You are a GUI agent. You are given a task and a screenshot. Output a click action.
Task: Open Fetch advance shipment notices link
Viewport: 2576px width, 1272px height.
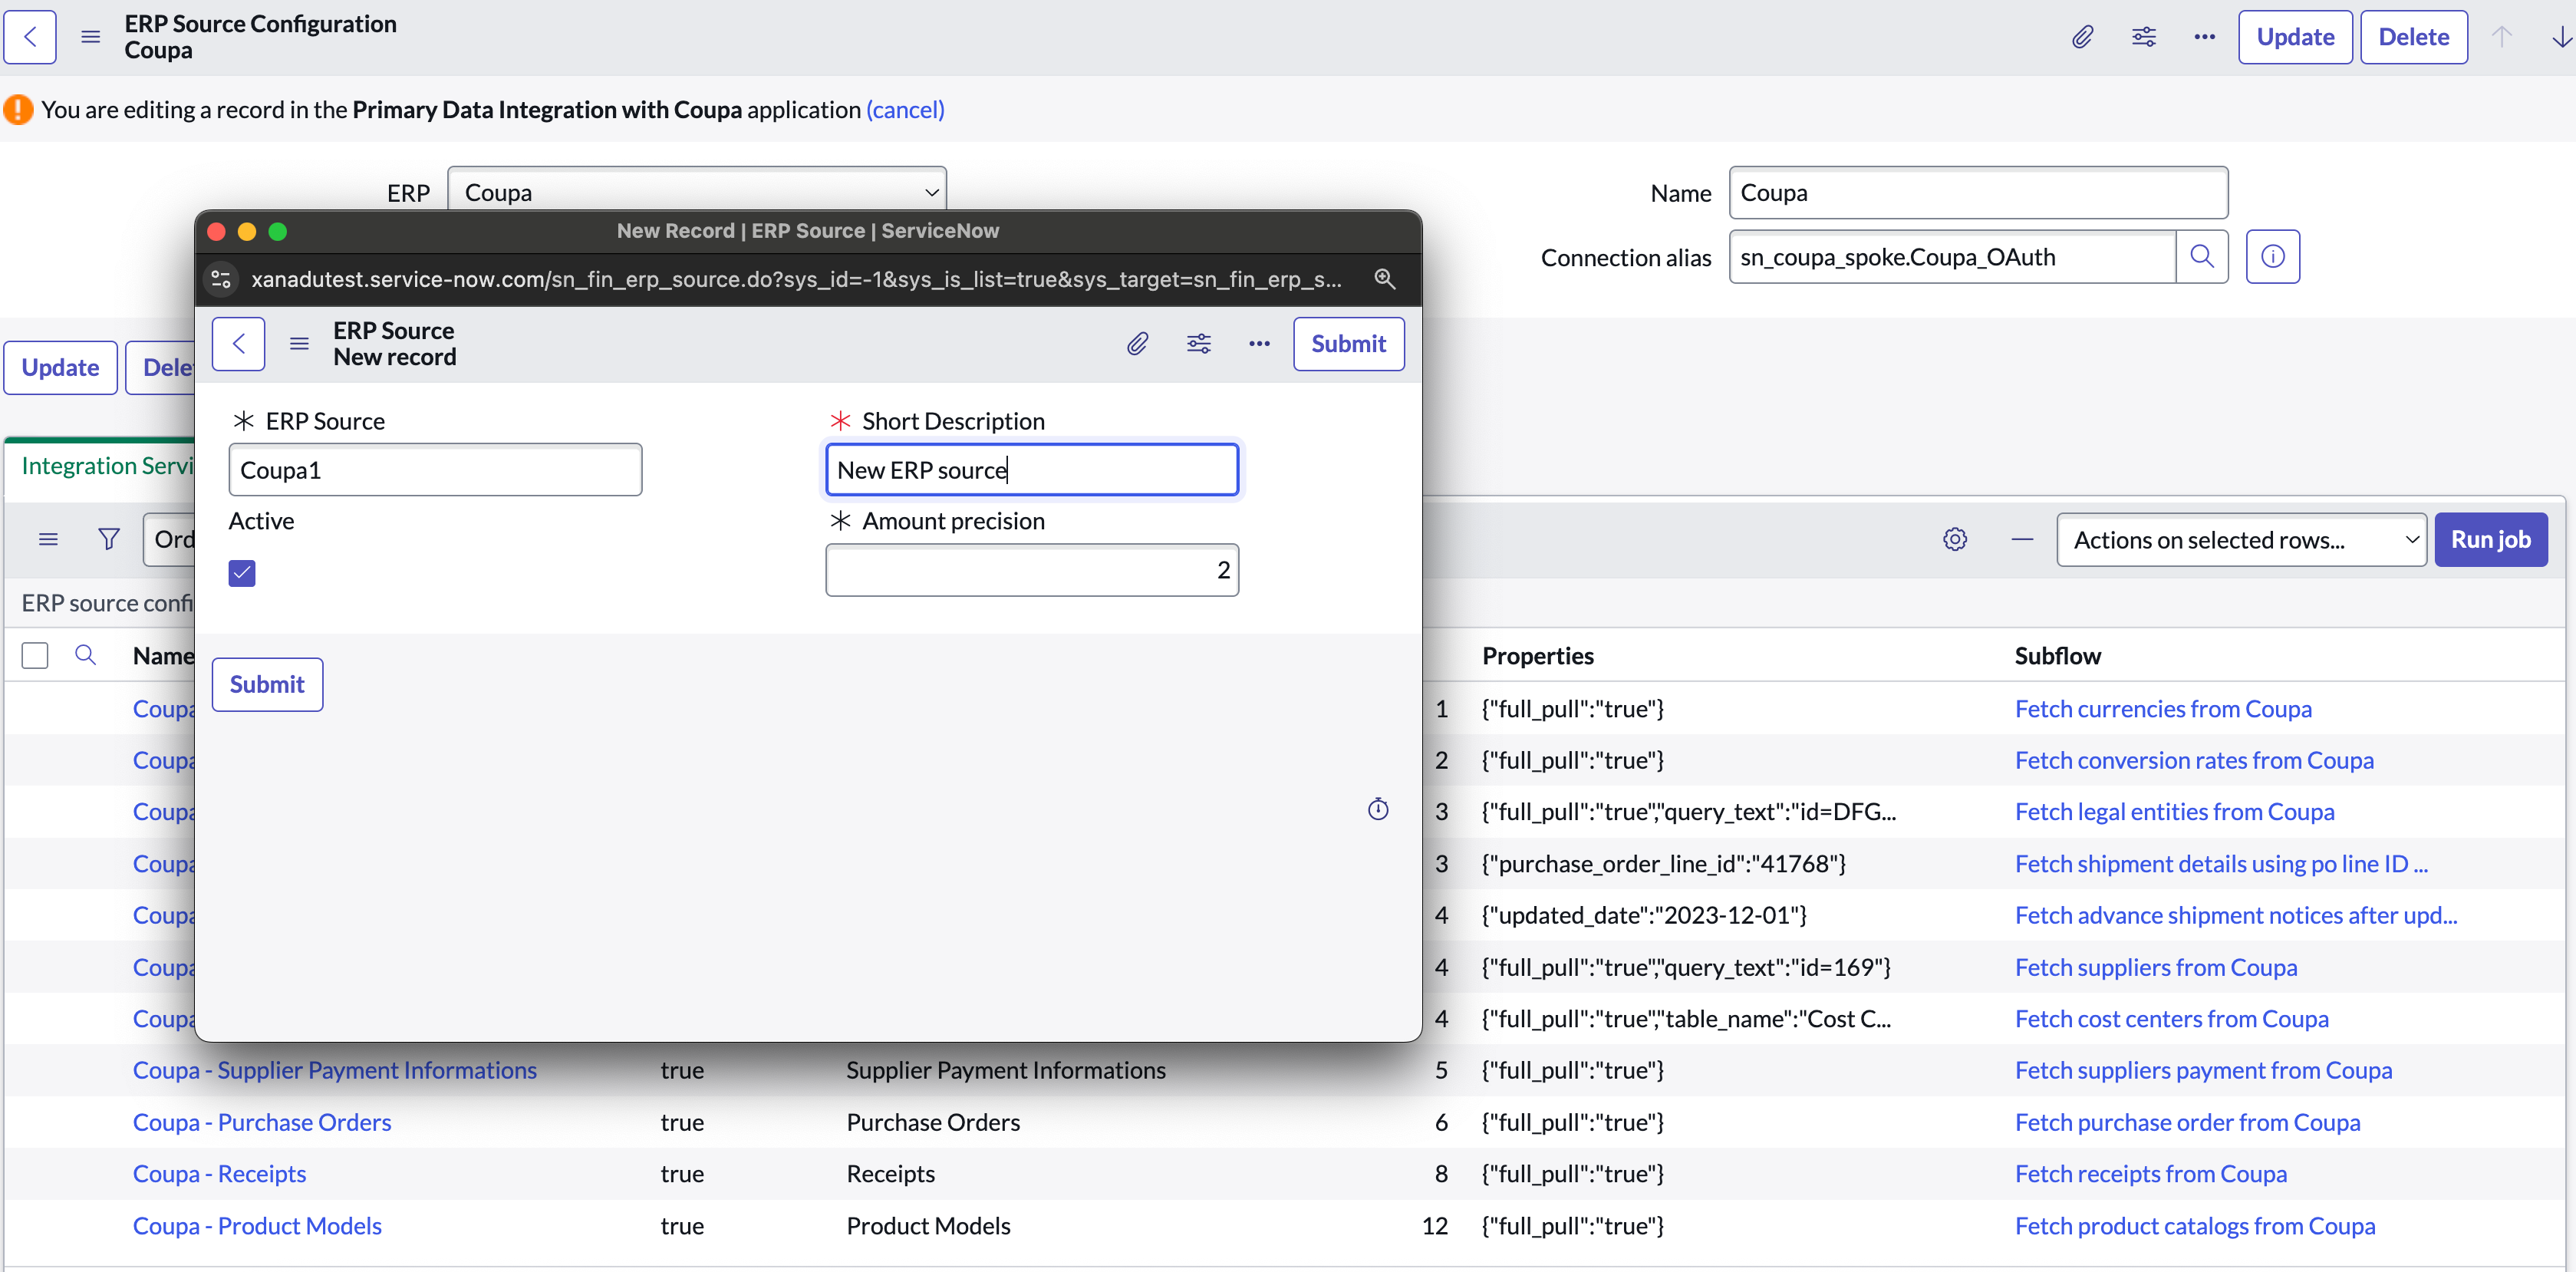2236,916
